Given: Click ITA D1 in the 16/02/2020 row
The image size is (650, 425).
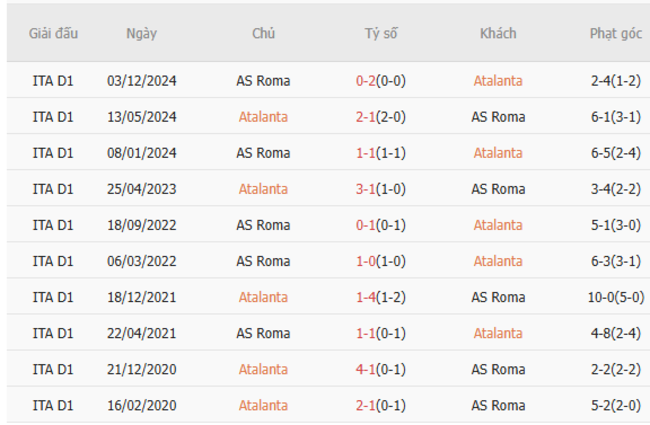Looking at the screenshot, I should coord(53,405).
